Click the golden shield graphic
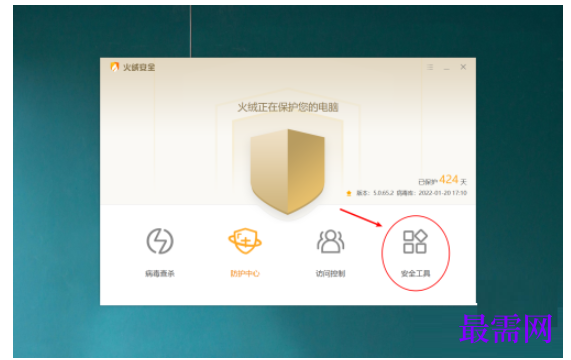This screenshot has width=571, height=360. [287, 171]
